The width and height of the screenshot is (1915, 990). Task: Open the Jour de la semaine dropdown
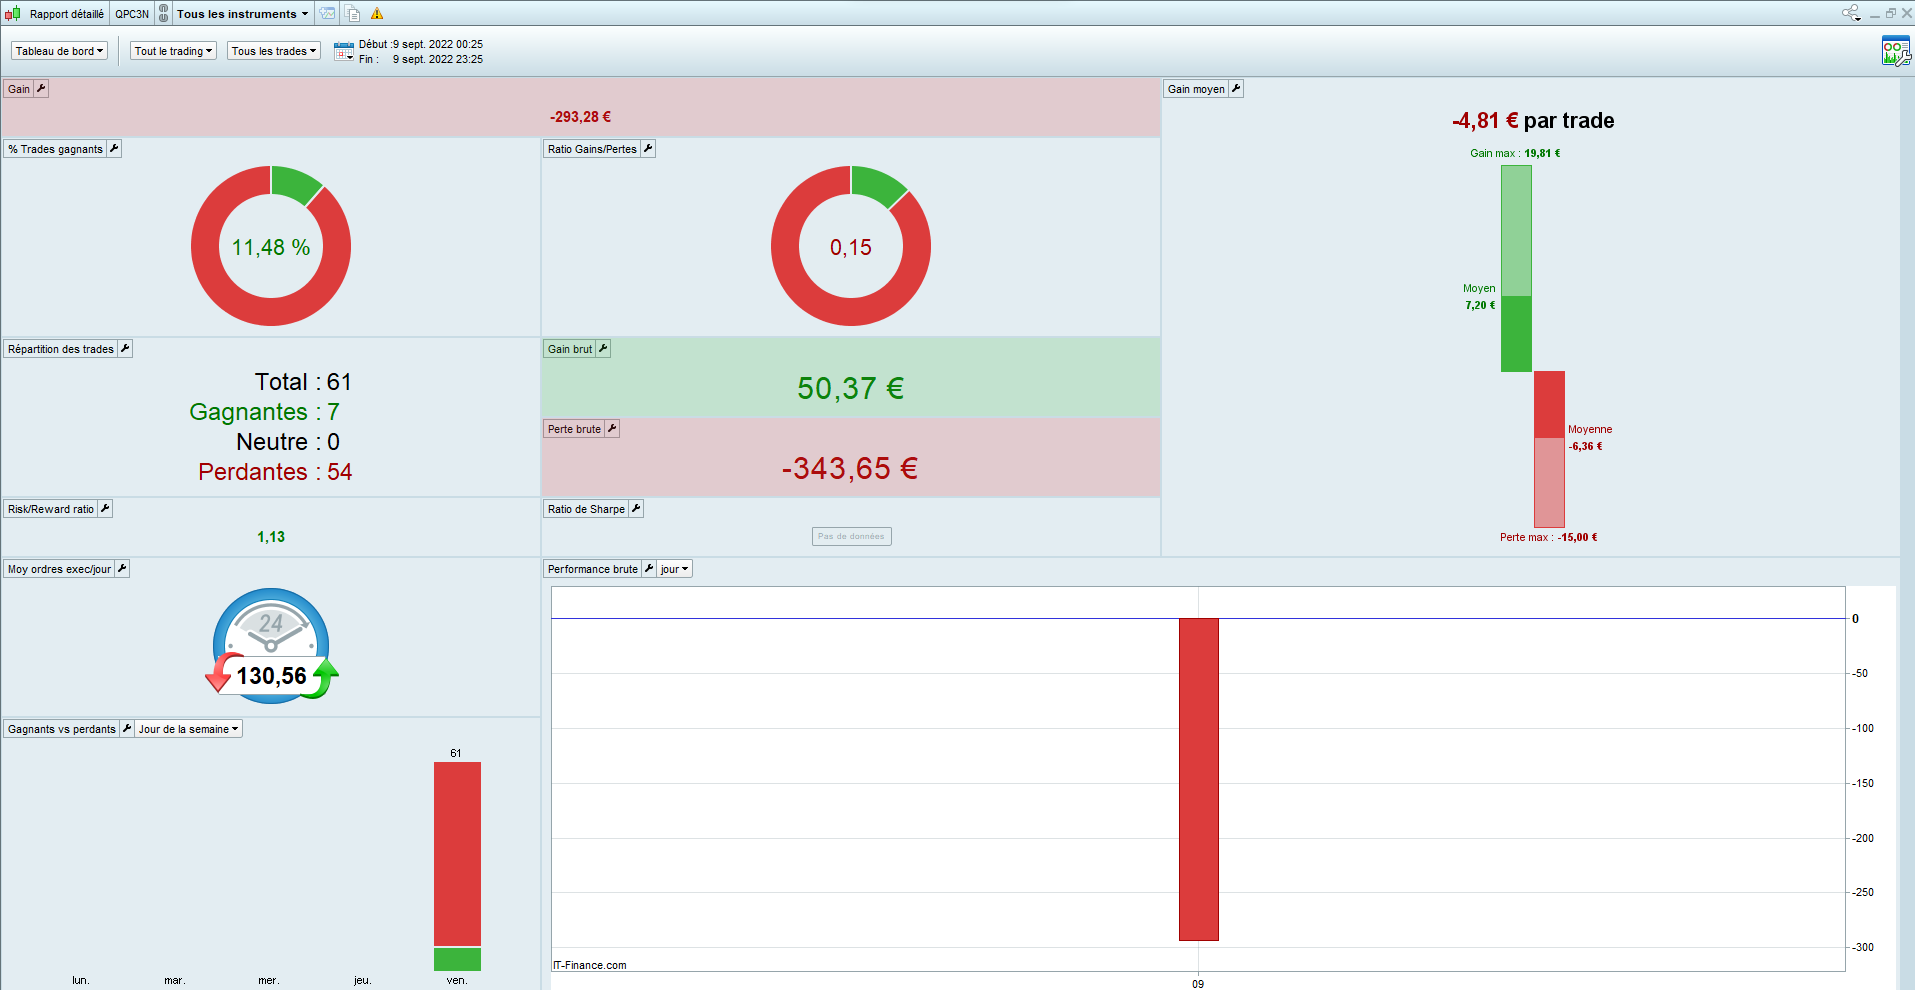point(189,729)
